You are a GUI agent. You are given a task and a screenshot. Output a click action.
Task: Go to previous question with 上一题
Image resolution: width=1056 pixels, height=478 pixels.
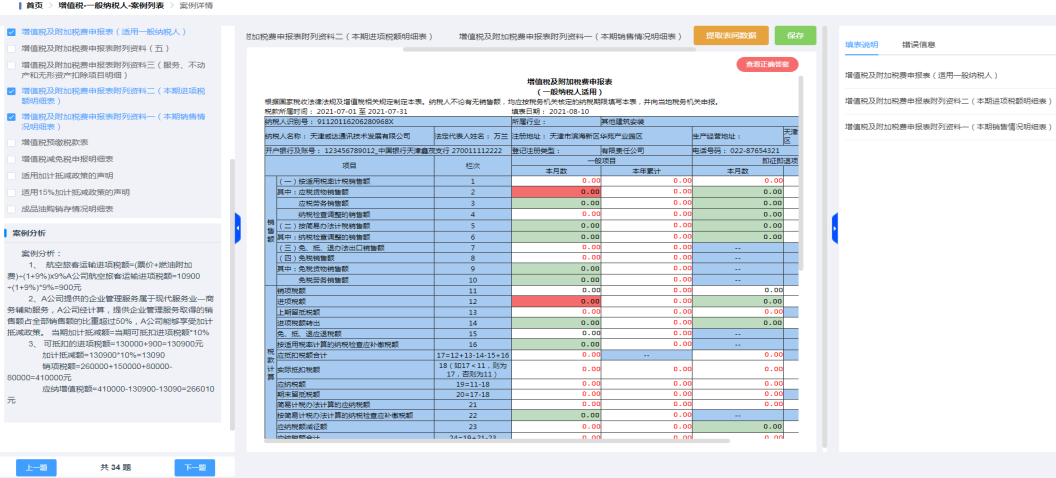tap(35, 467)
